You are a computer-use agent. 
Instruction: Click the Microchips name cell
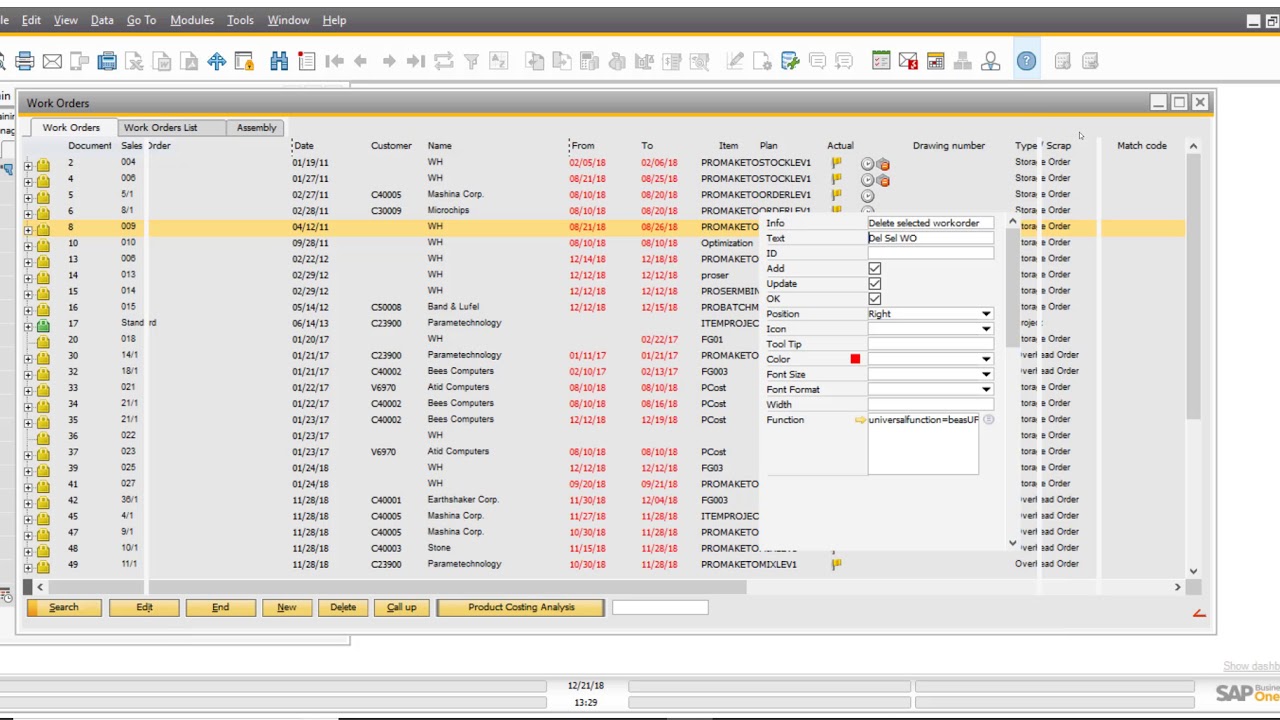coord(448,211)
